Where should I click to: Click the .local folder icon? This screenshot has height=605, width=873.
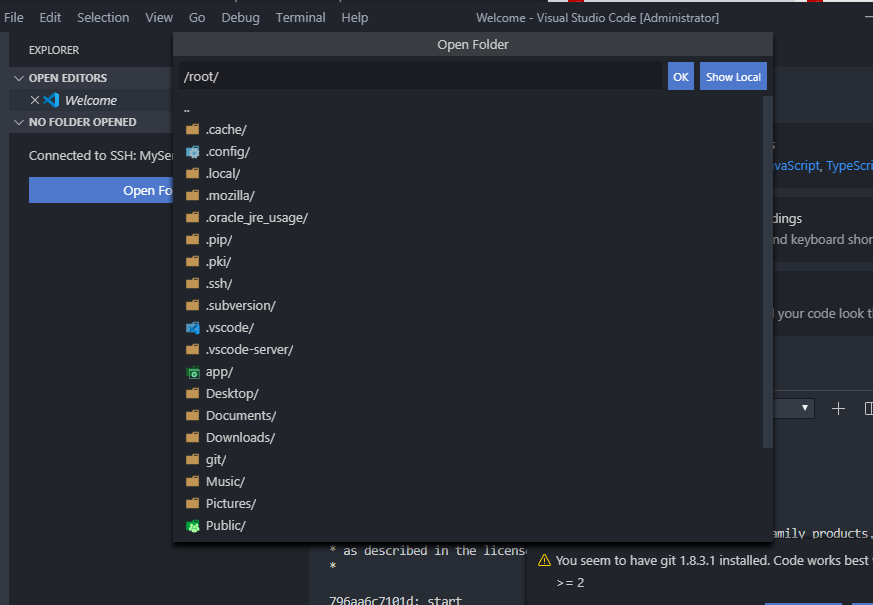(193, 174)
